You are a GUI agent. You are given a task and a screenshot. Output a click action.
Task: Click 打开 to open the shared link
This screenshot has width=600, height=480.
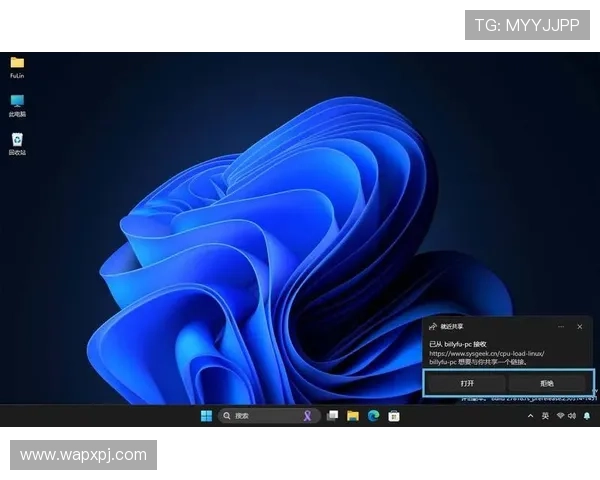(467, 383)
